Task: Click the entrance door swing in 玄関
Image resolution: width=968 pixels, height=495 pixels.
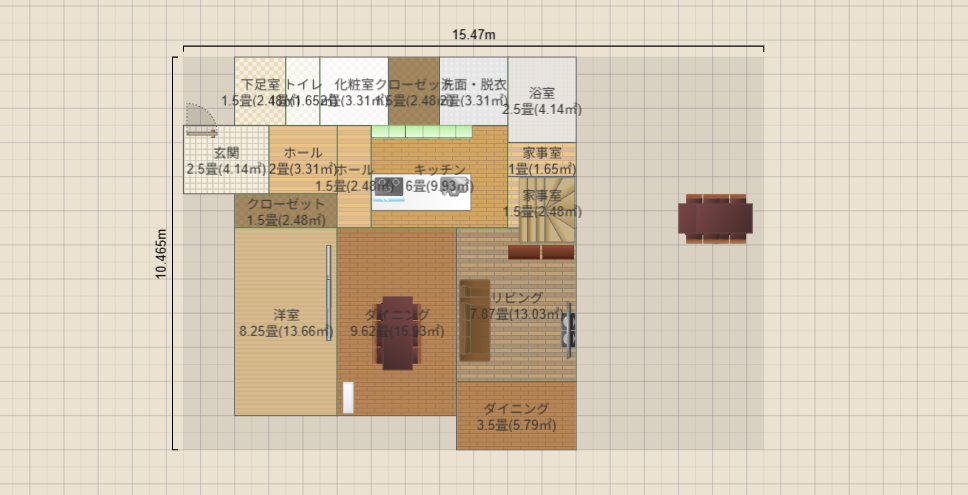Action: (201, 119)
